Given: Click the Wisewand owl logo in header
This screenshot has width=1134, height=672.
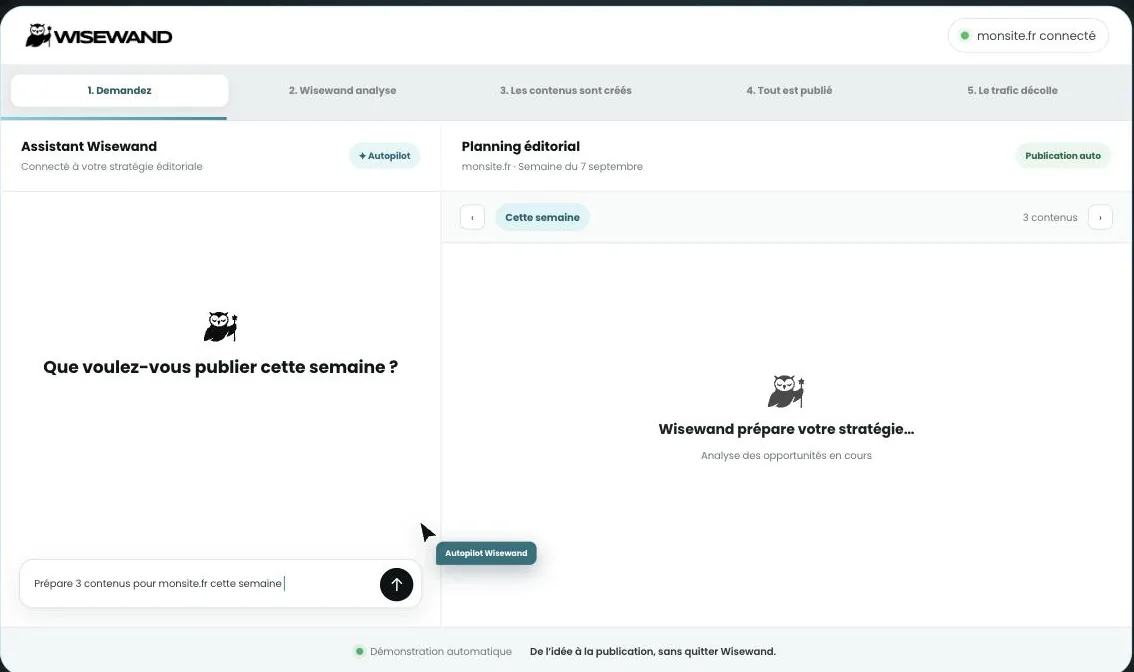Looking at the screenshot, I should (x=99, y=35).
